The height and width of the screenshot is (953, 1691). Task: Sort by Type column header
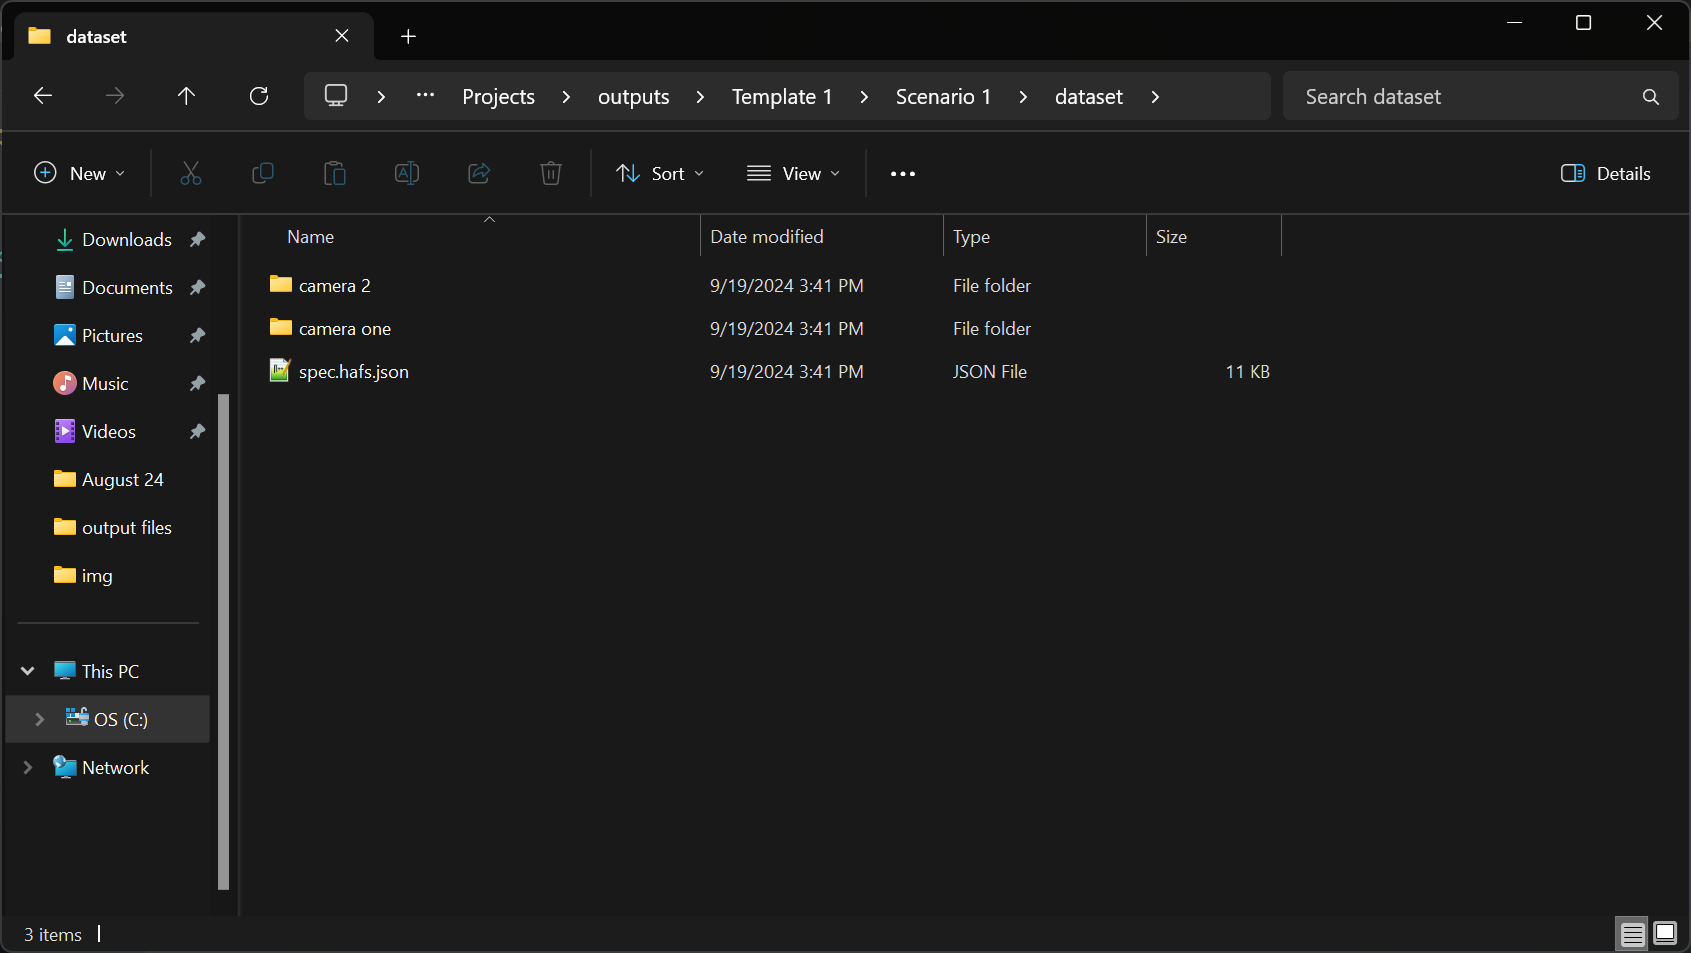click(x=971, y=237)
